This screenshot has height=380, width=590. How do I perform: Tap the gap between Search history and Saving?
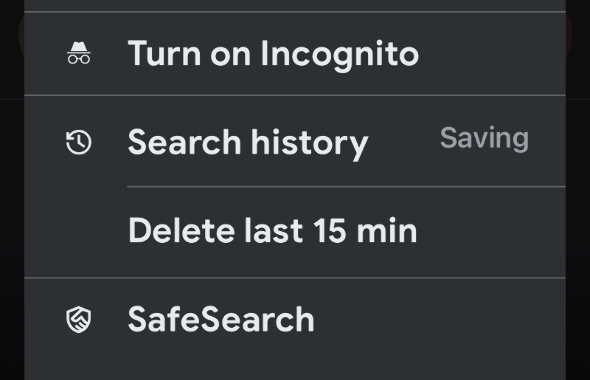(x=404, y=141)
